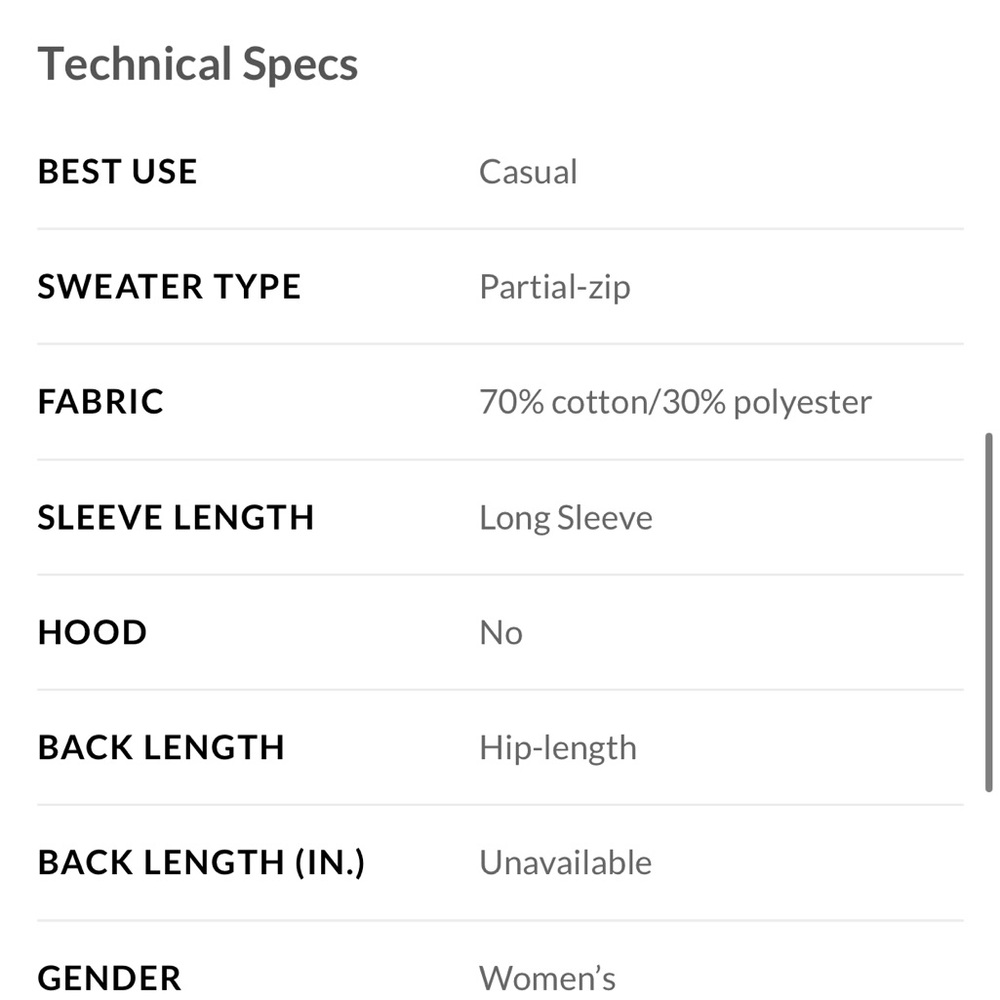
Task: Click the HOOD label
Action: (92, 632)
